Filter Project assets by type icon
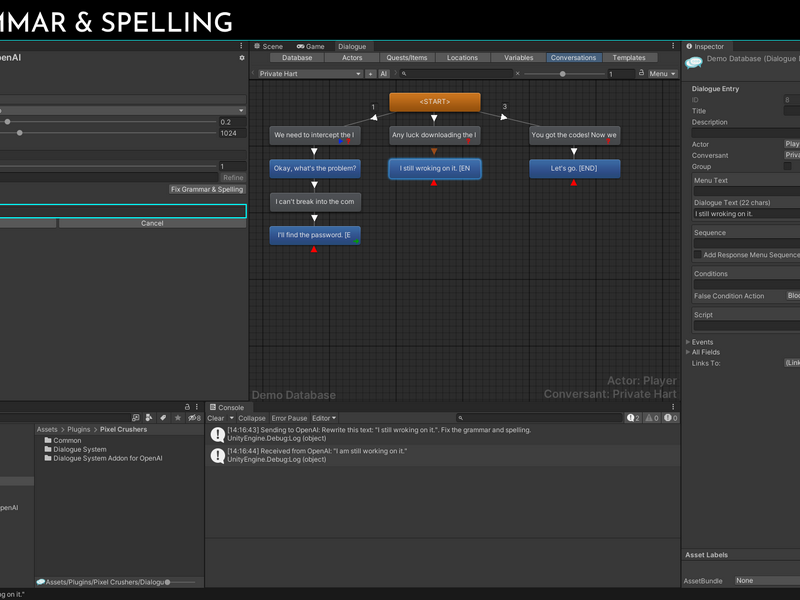This screenshot has width=800, height=600. [x=149, y=418]
